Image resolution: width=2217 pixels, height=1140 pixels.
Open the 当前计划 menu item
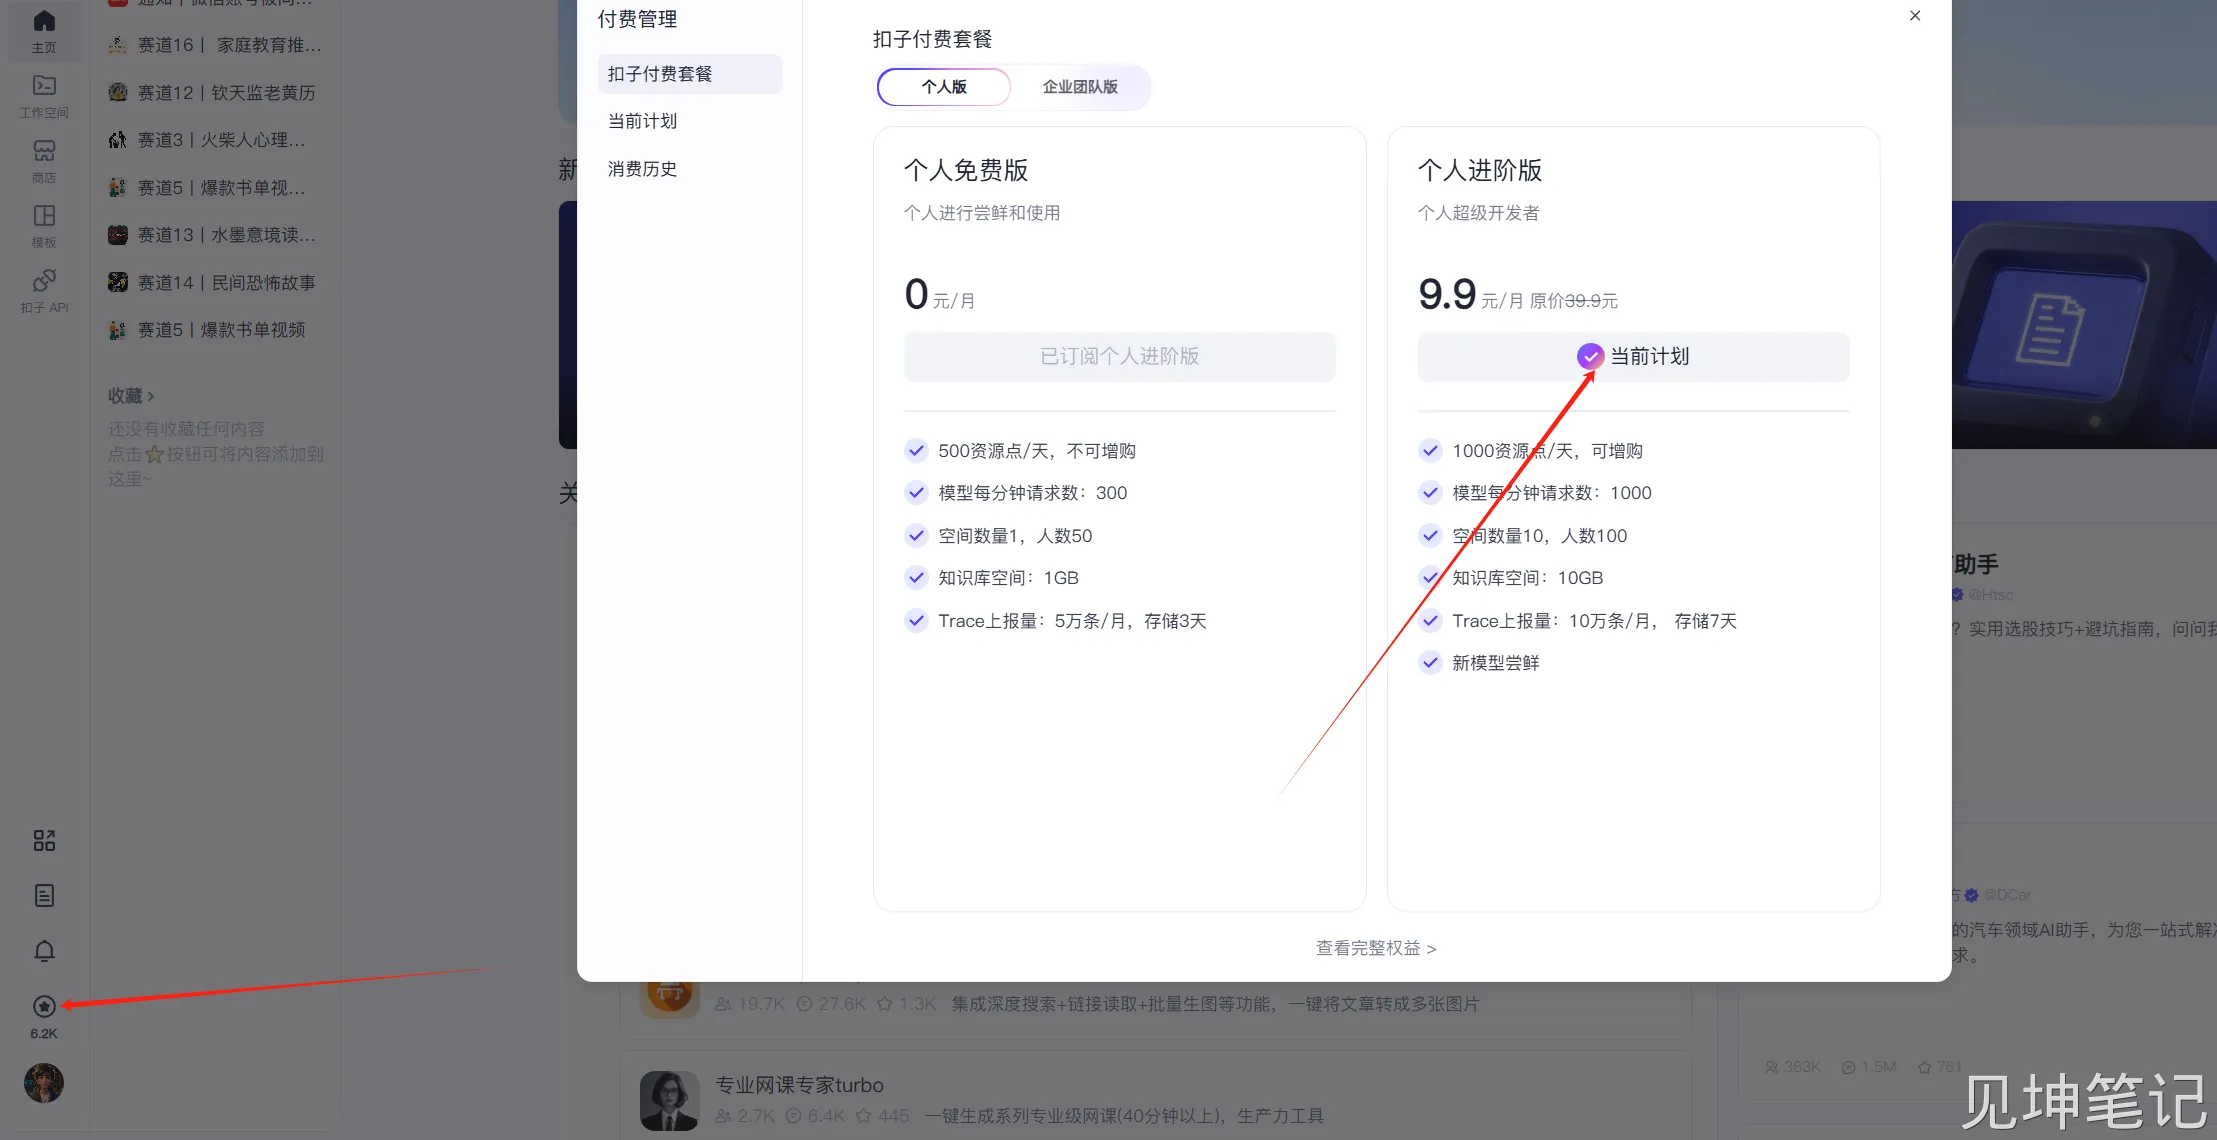point(642,121)
